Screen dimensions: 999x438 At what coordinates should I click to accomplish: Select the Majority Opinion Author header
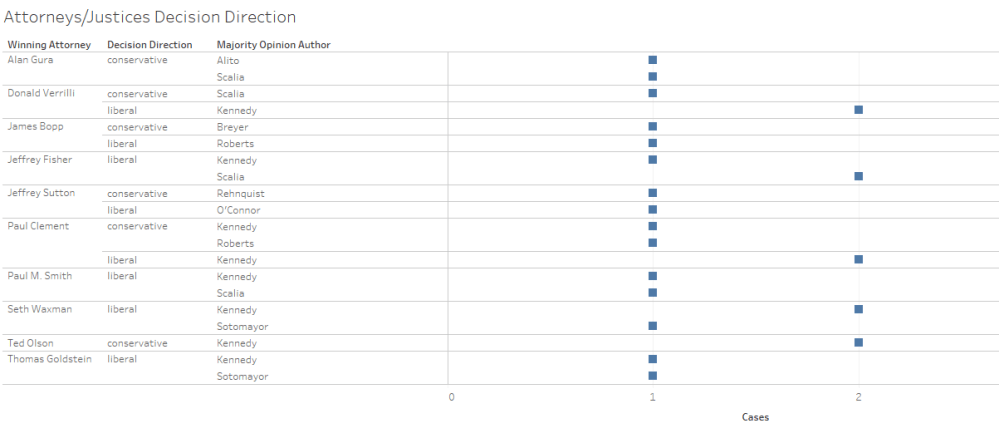tap(273, 45)
